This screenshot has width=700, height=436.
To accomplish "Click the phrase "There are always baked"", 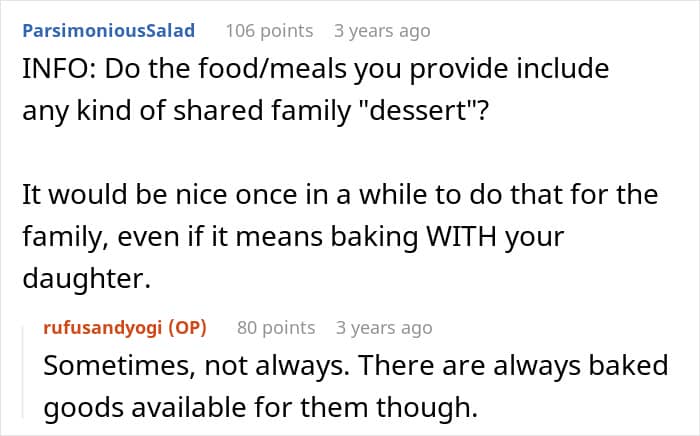I will click(x=513, y=365).
